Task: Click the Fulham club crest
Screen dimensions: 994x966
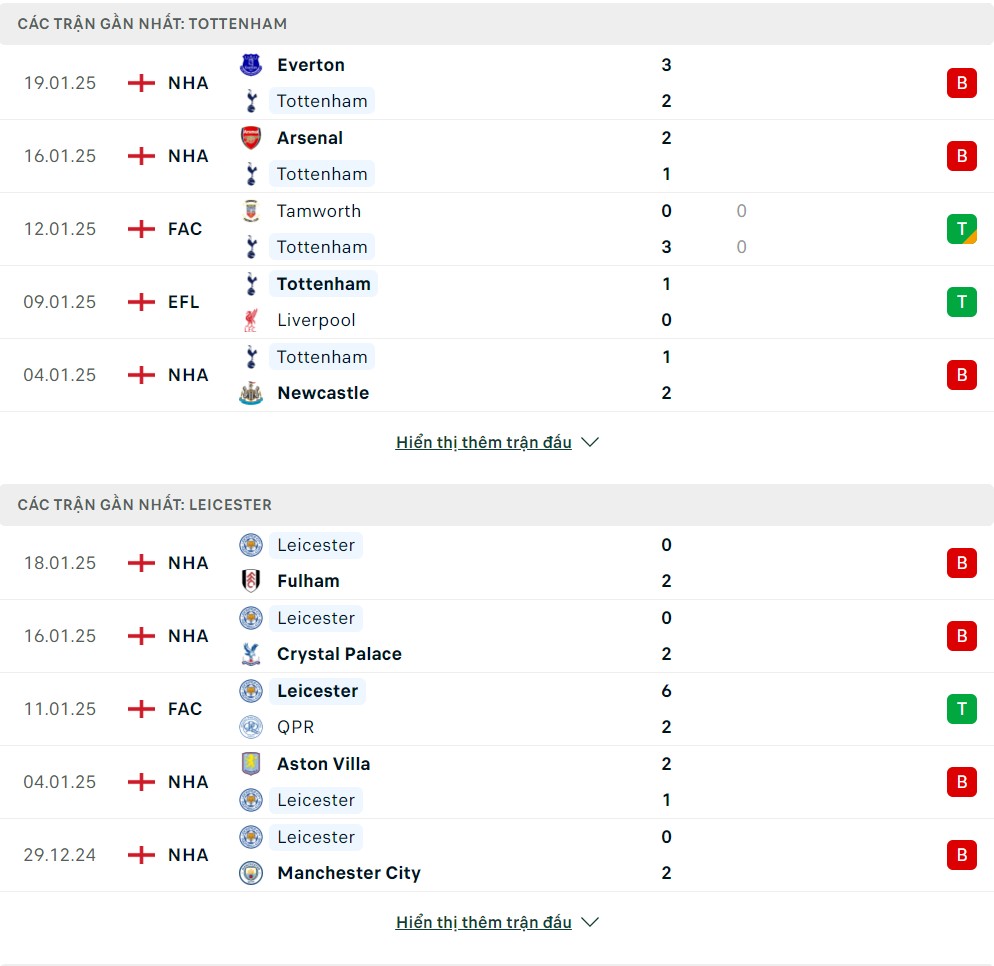Action: click(x=251, y=581)
